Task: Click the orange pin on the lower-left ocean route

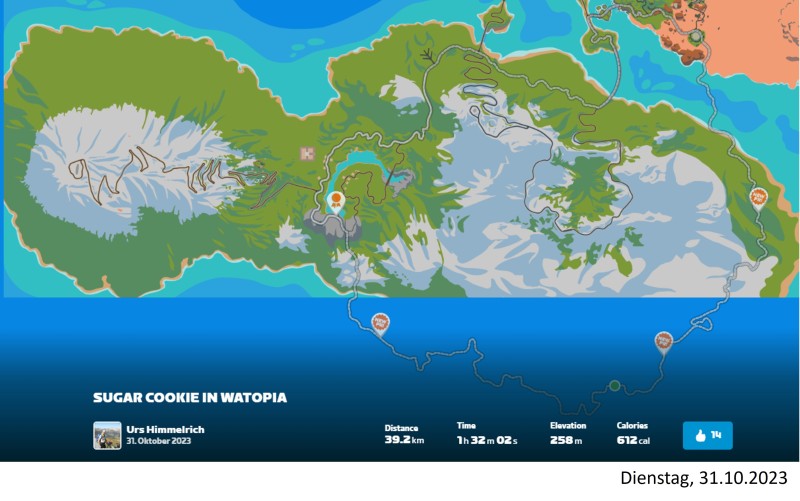Action: [x=380, y=322]
